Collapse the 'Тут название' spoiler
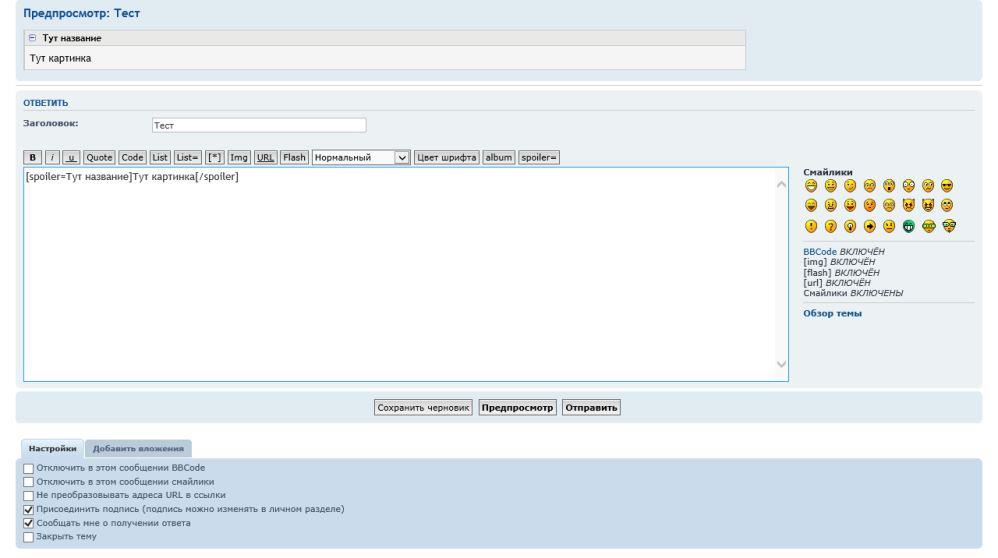Screen dimensions: 998x558 [32, 38]
